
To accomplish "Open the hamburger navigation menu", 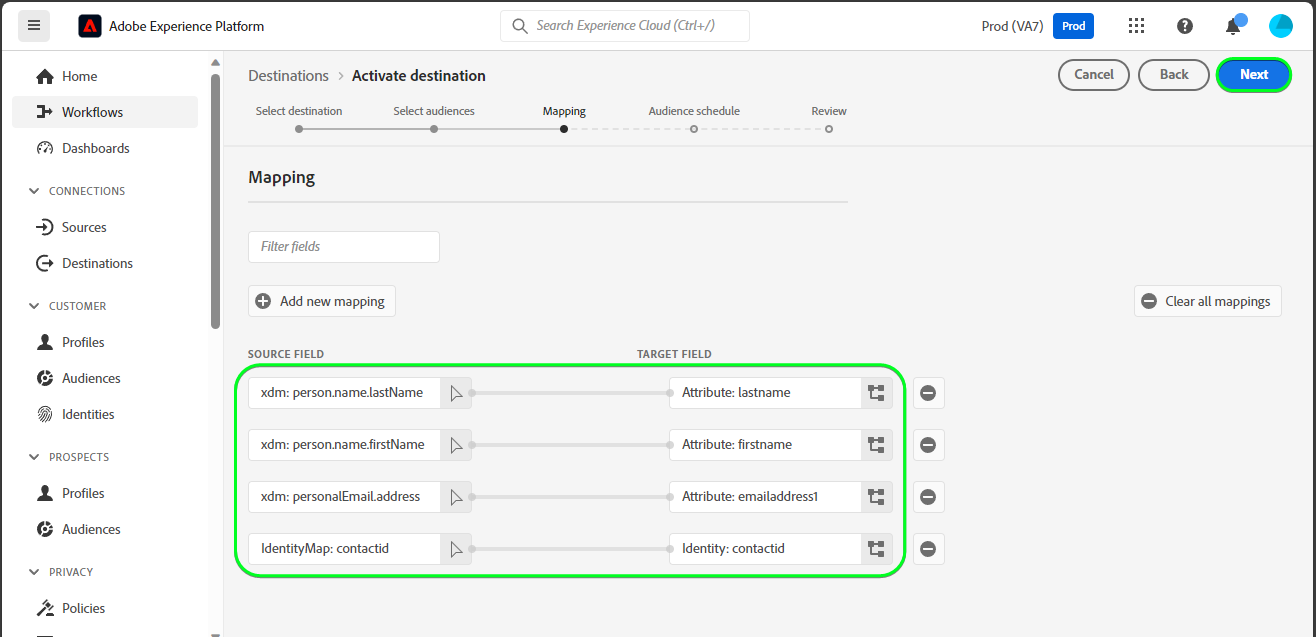I will pos(34,26).
